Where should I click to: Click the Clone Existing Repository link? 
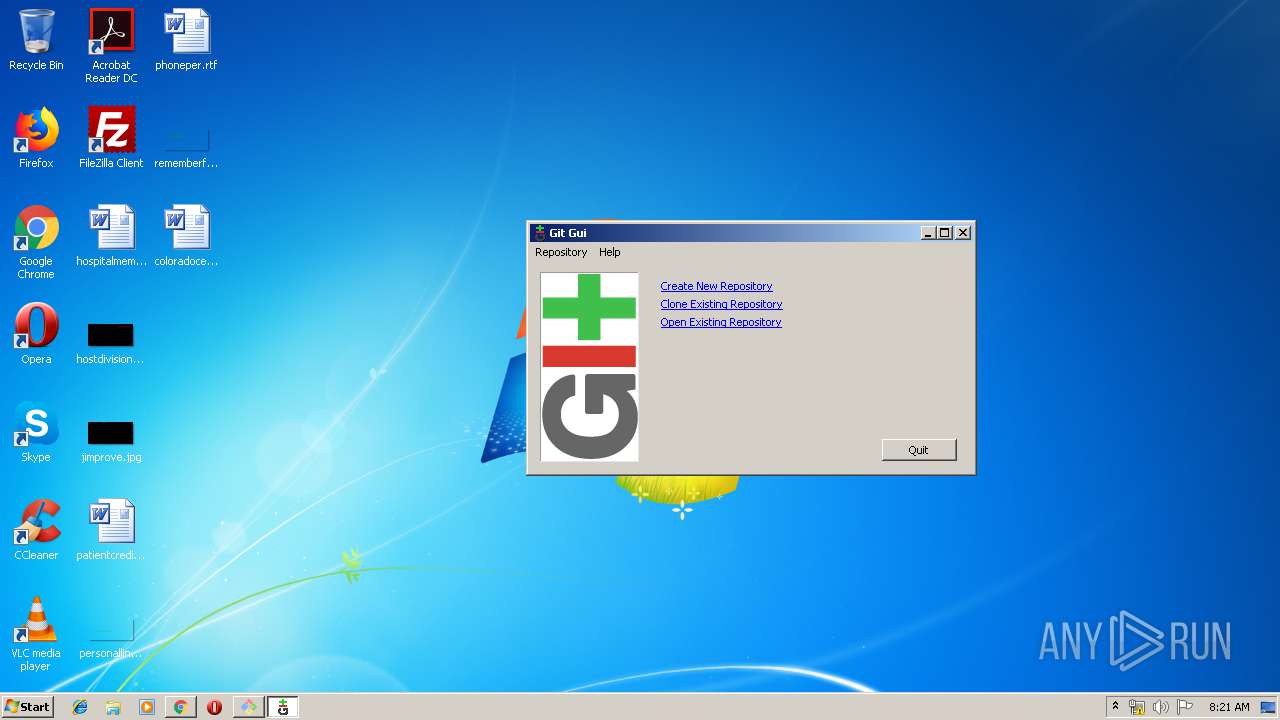[721, 304]
